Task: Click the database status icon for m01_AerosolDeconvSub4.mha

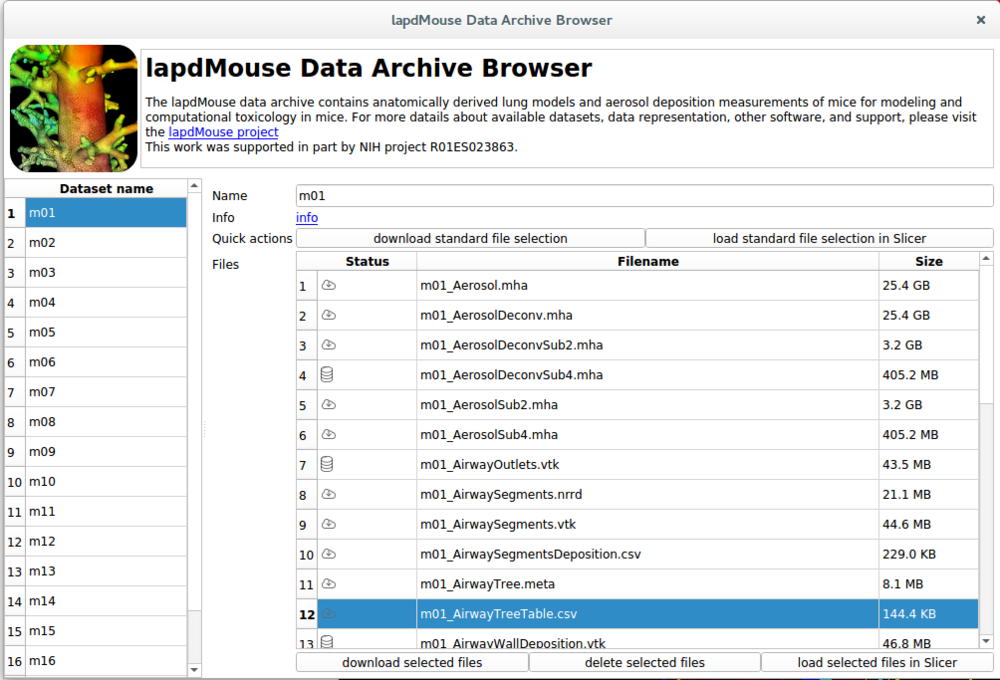Action: point(327,375)
